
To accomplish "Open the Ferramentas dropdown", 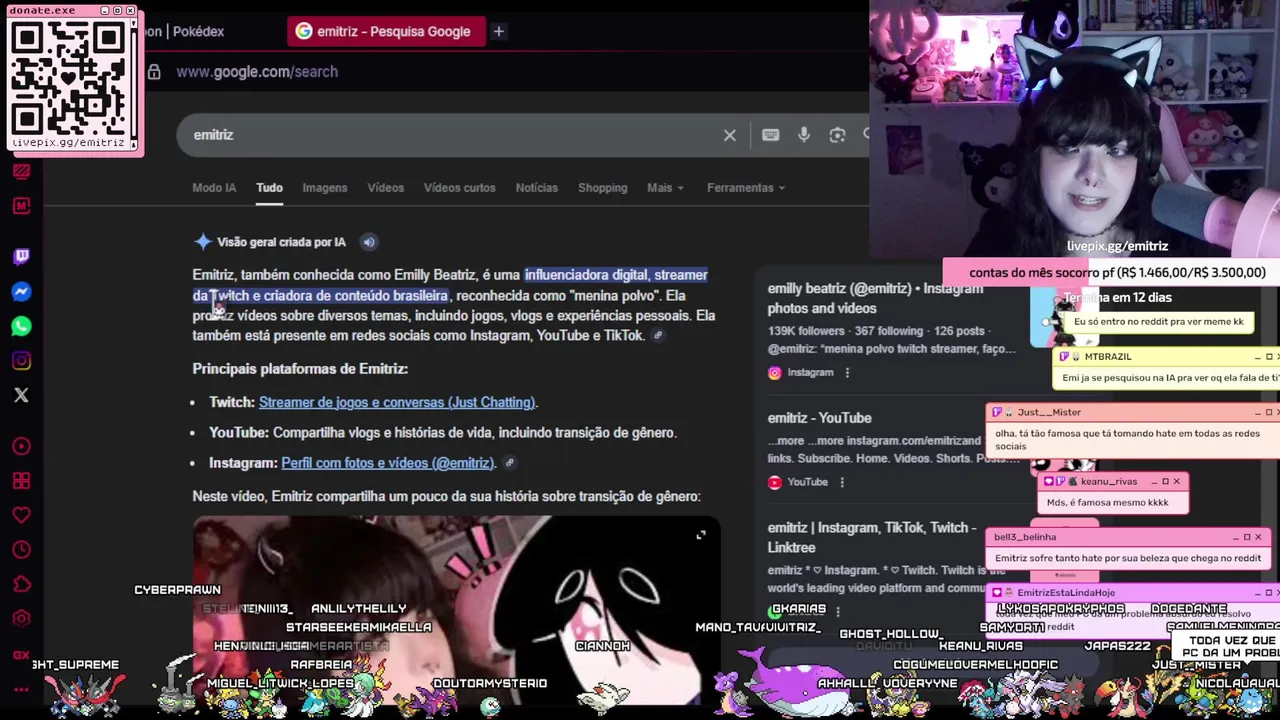I will click(746, 188).
